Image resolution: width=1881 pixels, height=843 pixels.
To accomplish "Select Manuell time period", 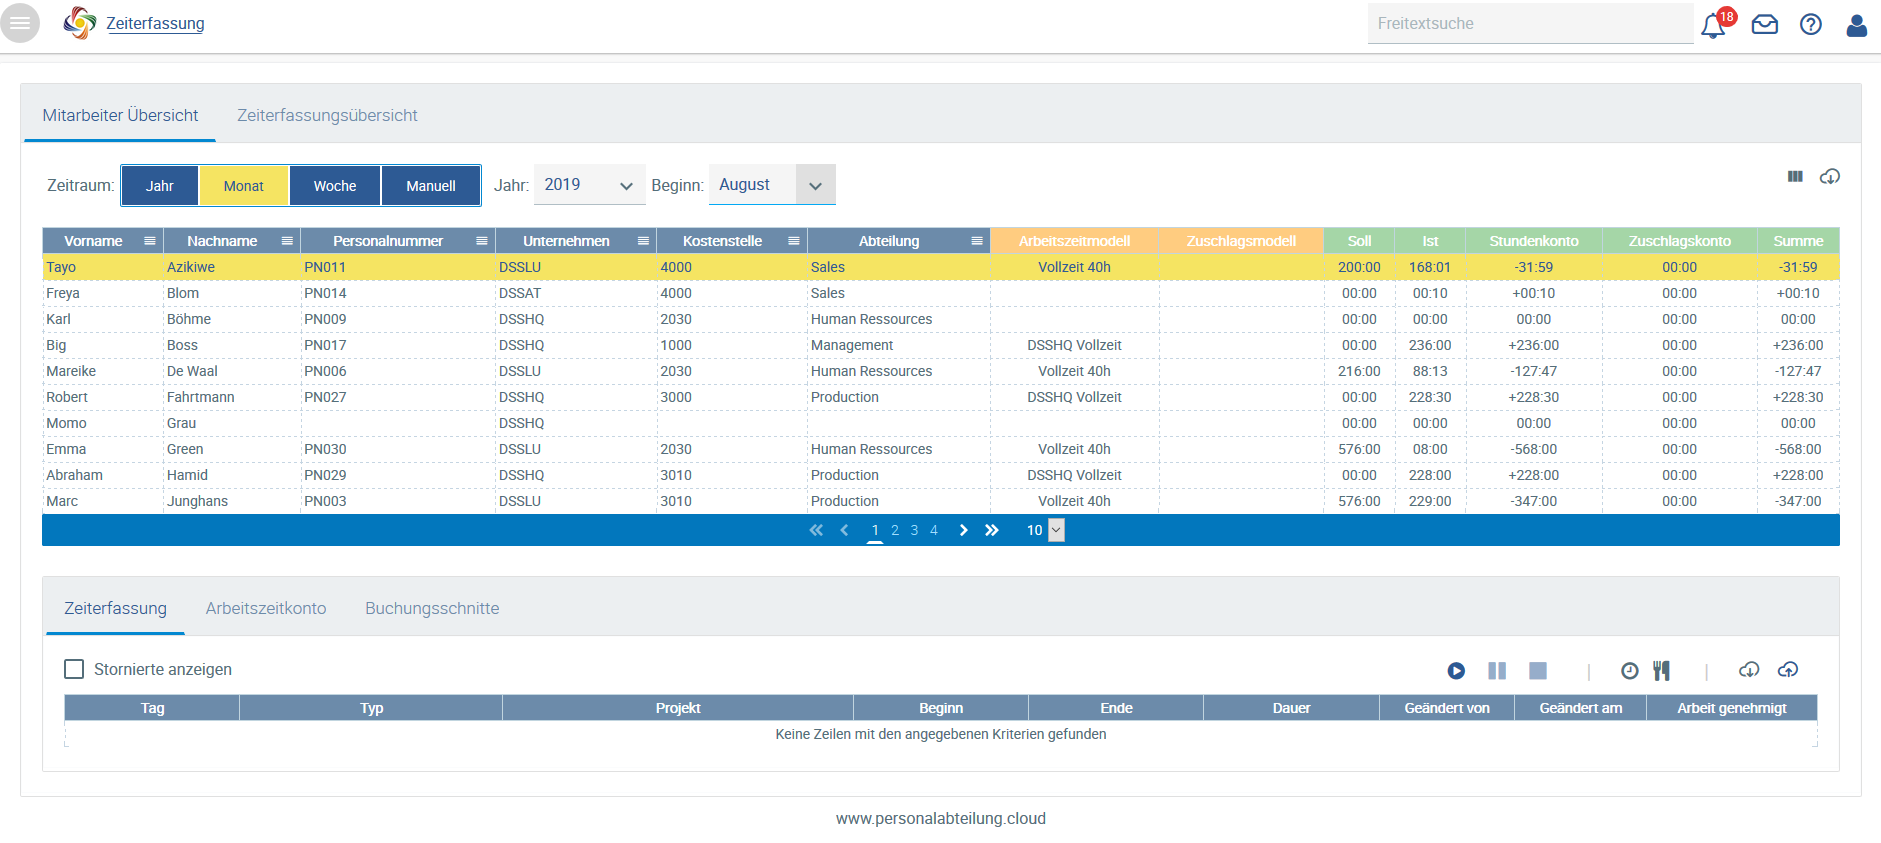I will point(431,186).
